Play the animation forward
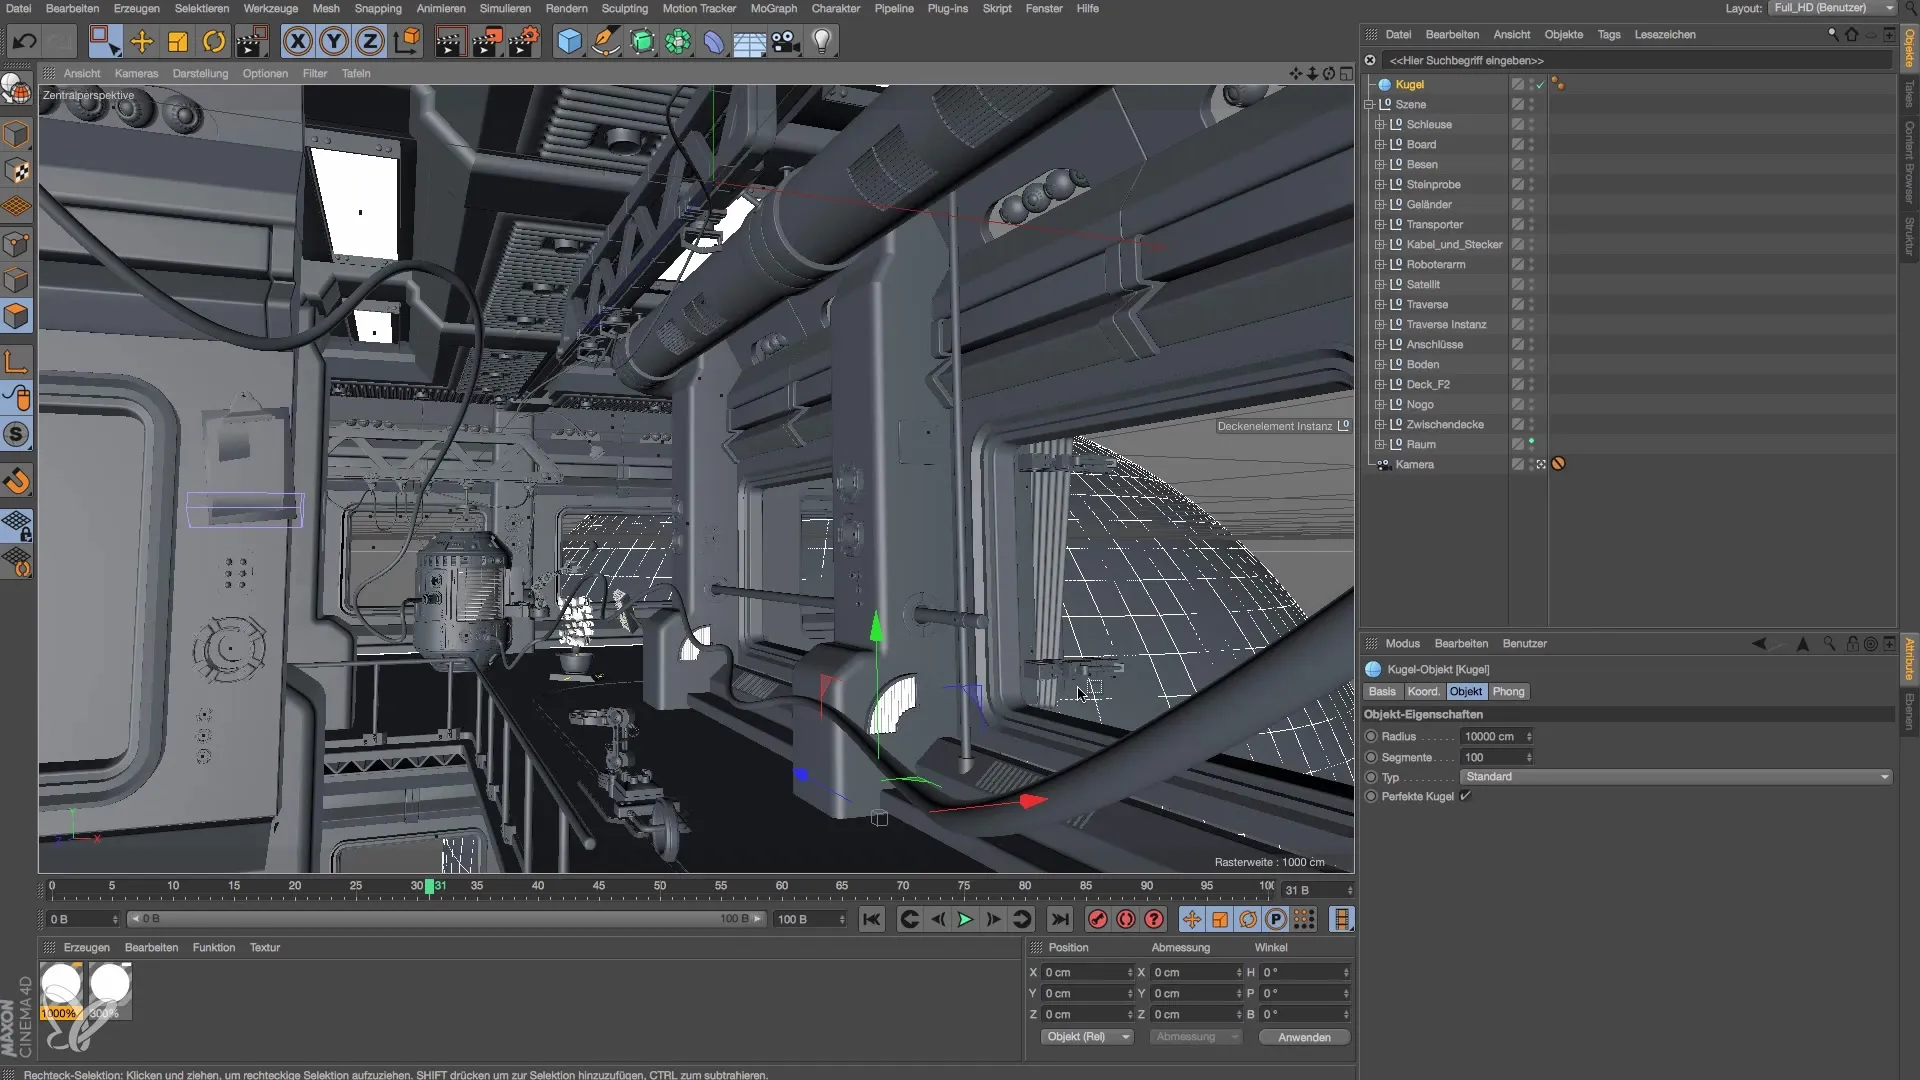 [965, 919]
